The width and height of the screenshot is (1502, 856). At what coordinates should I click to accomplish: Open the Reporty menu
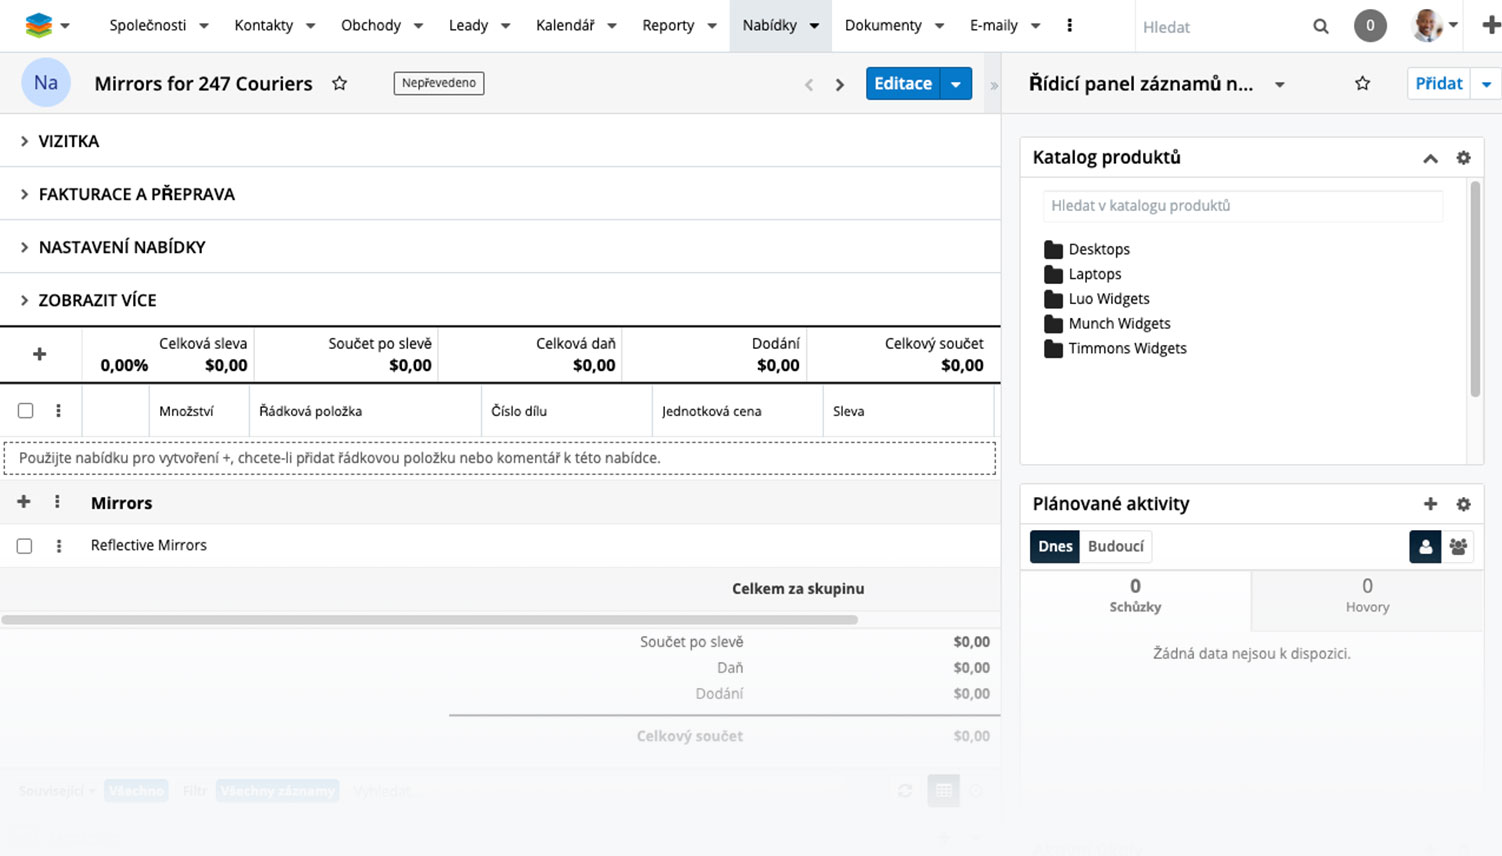click(x=668, y=26)
